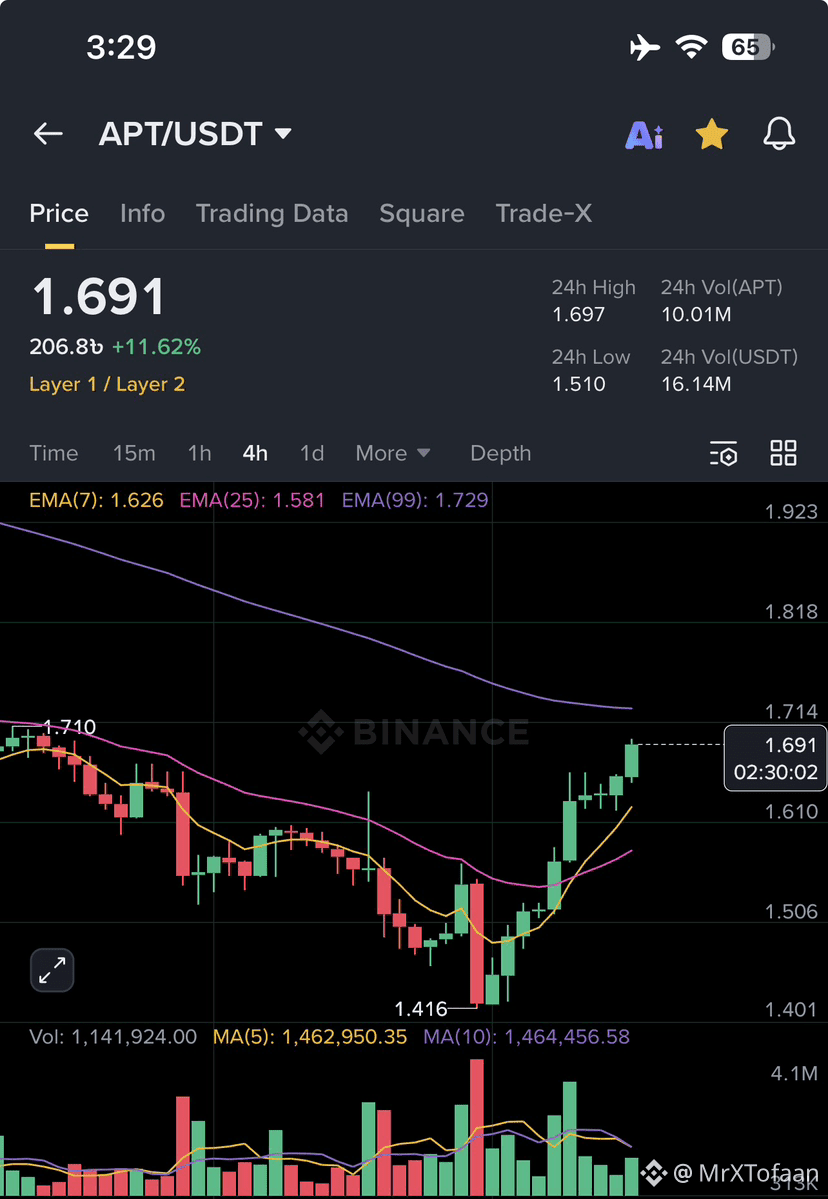Tap the latest green candlestick
The height and width of the screenshot is (1199, 828).
tap(632, 761)
